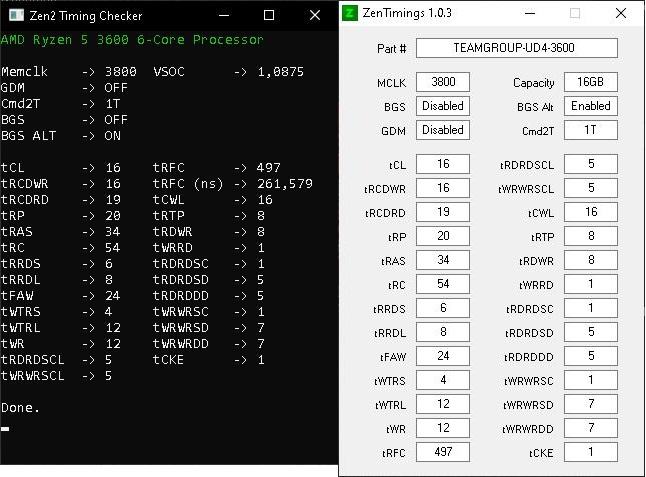Click the 'BGS ALT' label in console

click(x=28, y=136)
